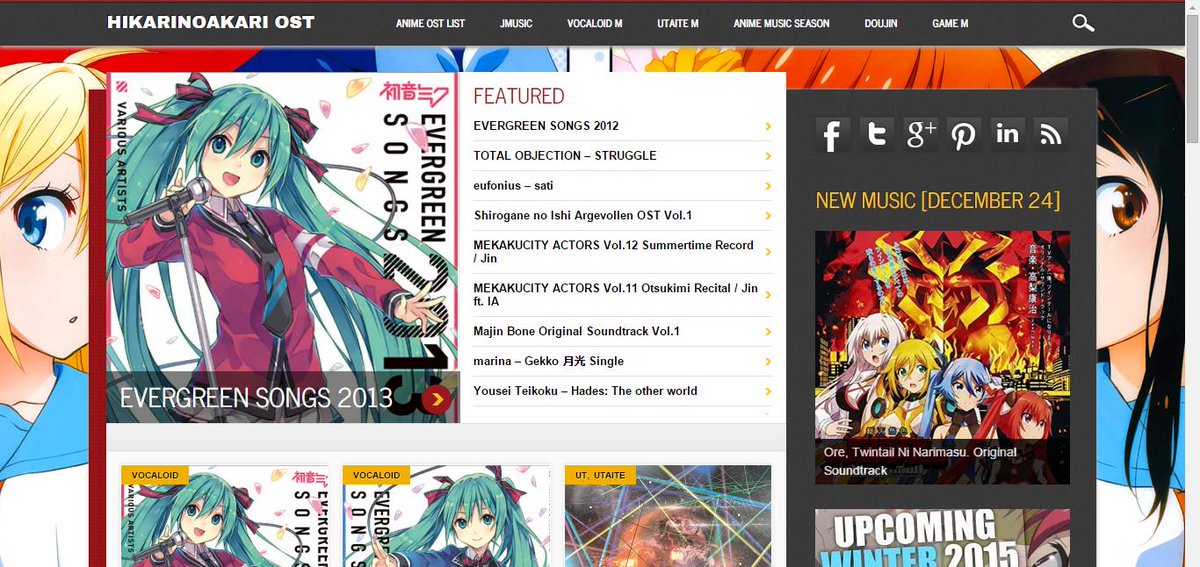Open ANIME MUSIC SEASON menu
The image size is (1200, 567).
click(x=781, y=23)
